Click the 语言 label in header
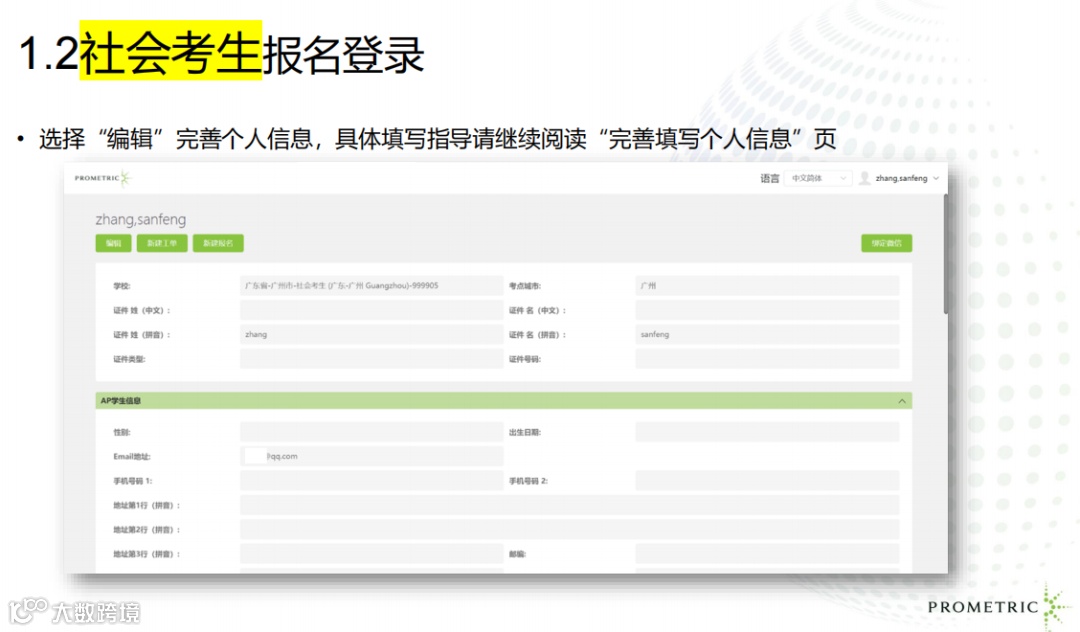Viewport: 1080px width, 632px height. tap(769, 178)
